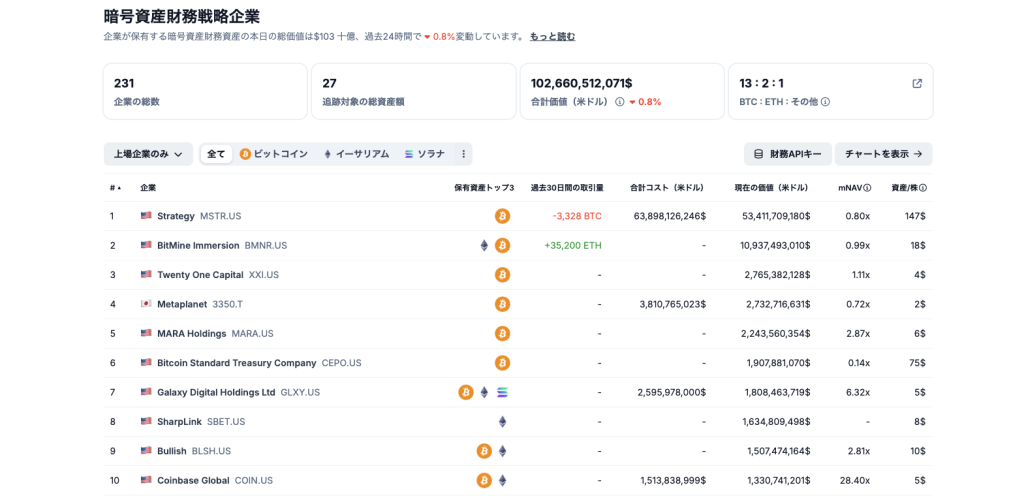Click the 保有資産トップ3 column header

point(485,188)
